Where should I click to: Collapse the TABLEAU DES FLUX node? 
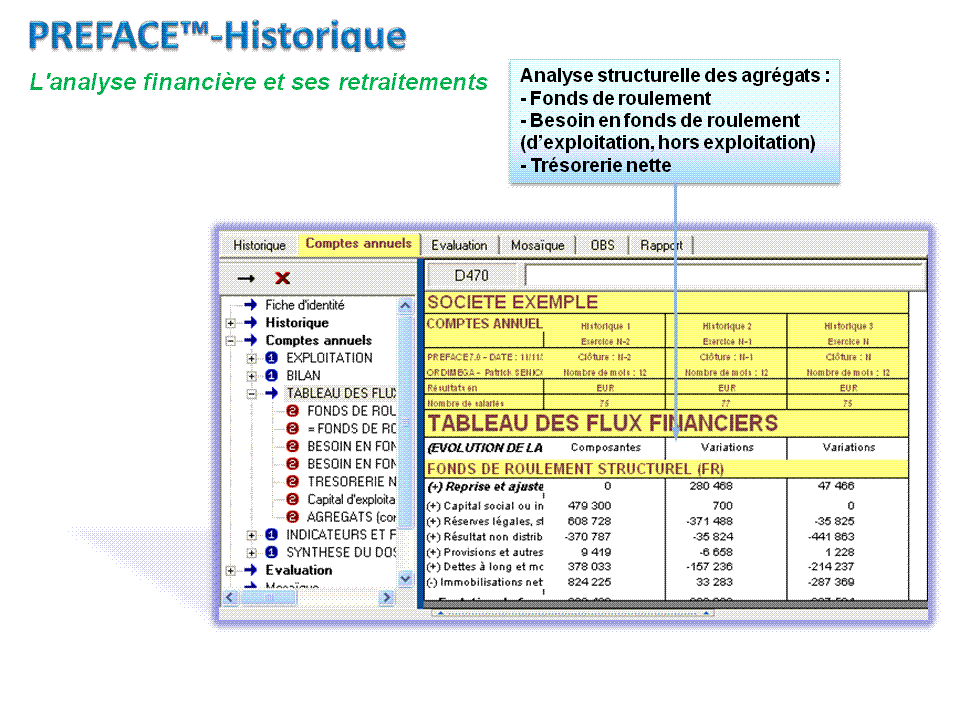[x=252, y=394]
